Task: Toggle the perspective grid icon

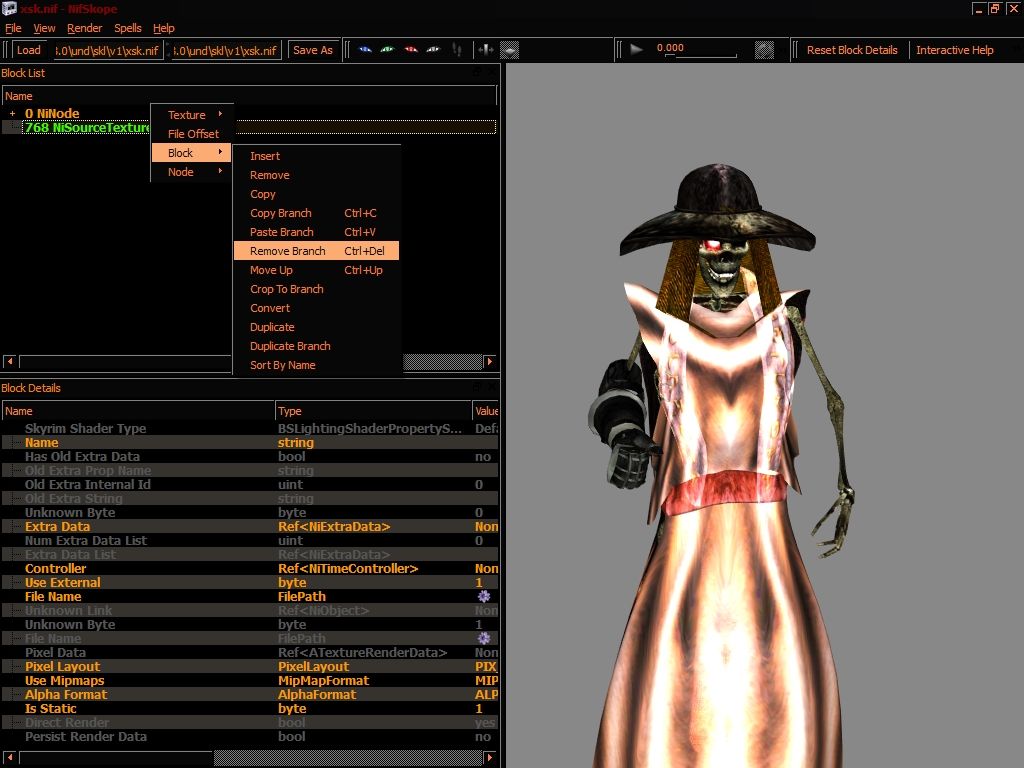Action: 509,50
